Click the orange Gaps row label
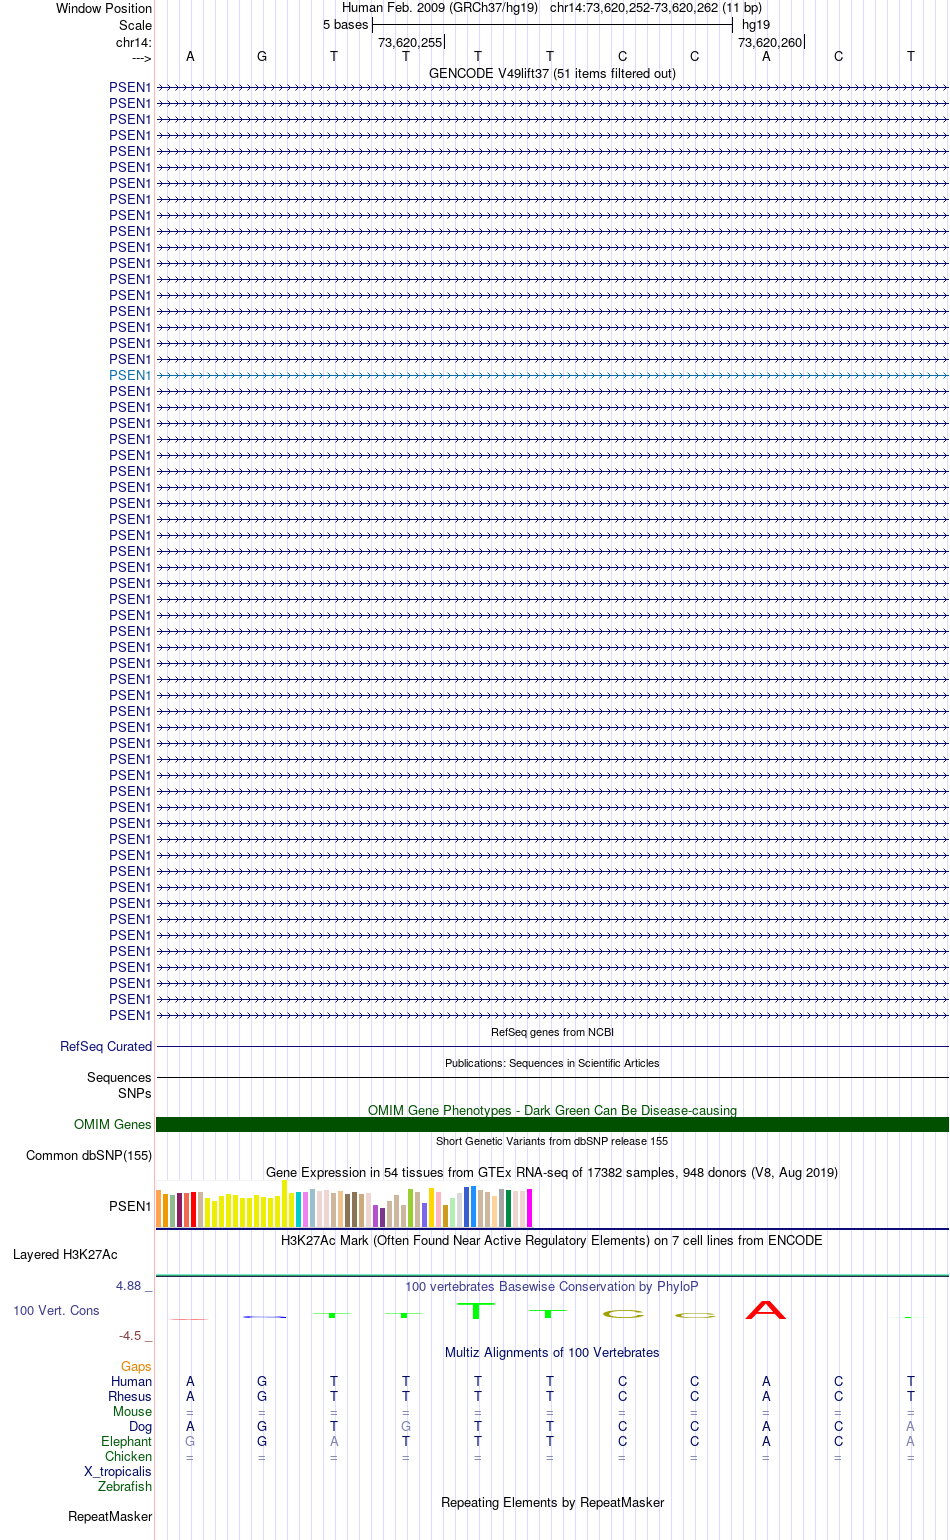950x1540 pixels. pos(136,1366)
